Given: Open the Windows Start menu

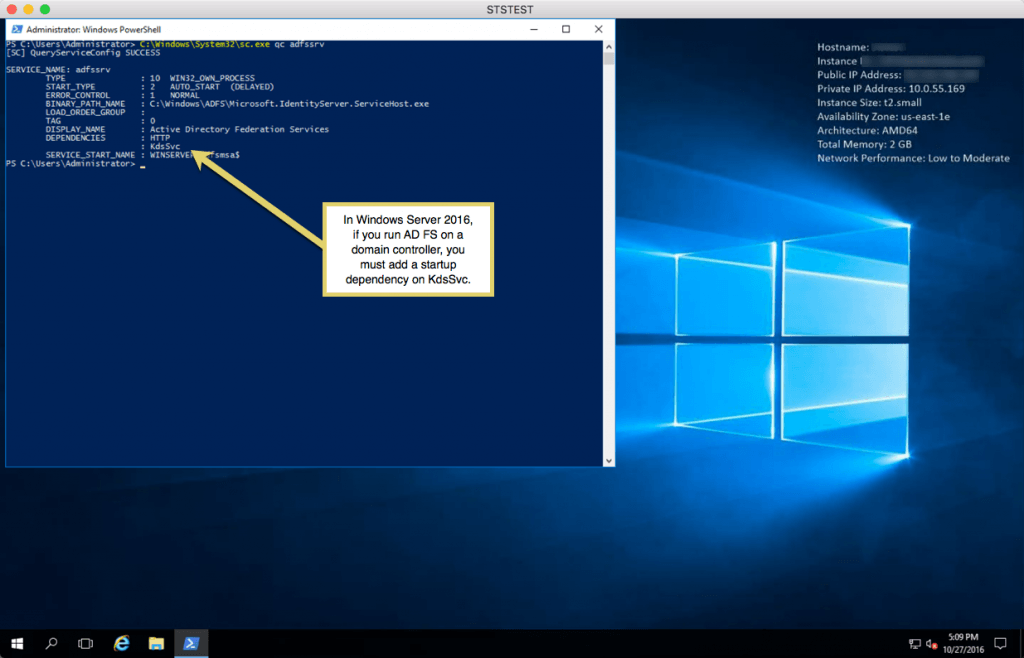Looking at the screenshot, I should (17, 644).
